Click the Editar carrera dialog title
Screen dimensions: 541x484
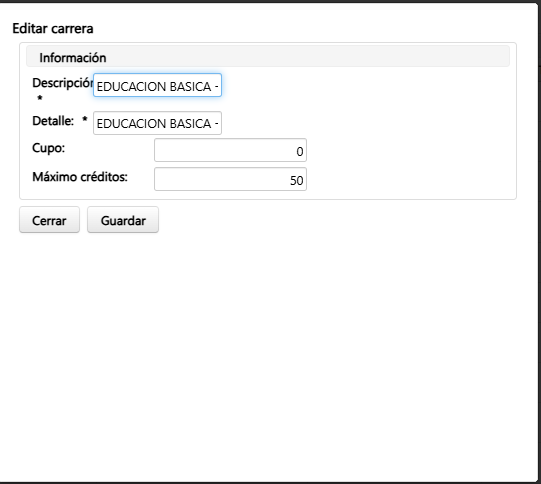point(53,29)
